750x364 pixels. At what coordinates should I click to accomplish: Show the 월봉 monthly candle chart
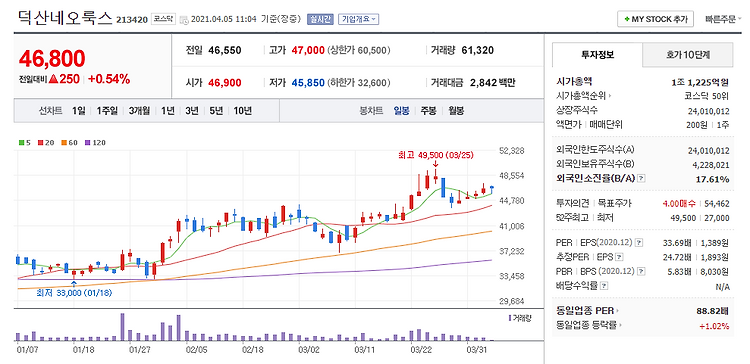(x=456, y=111)
